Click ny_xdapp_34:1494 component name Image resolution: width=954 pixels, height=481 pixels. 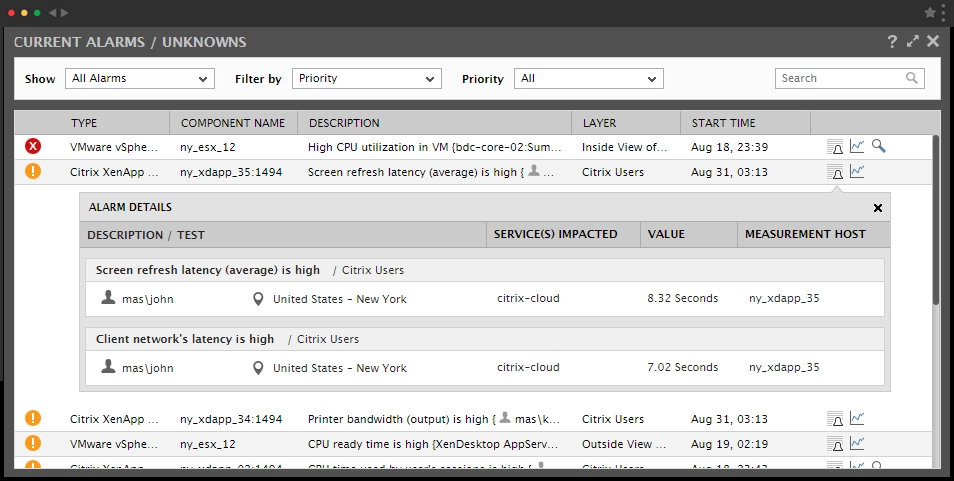(x=231, y=419)
